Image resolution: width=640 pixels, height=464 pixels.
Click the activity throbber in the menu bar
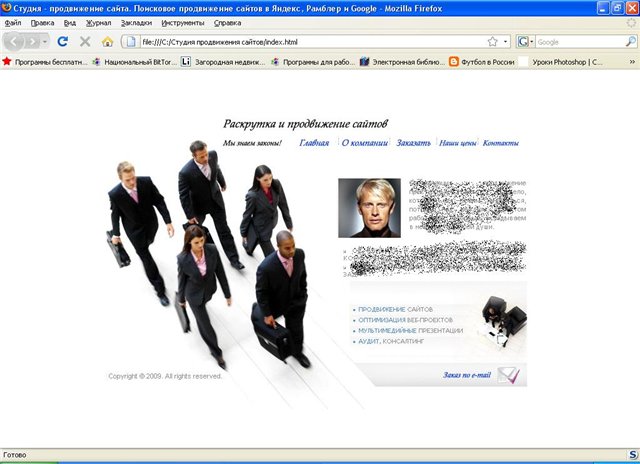631,23
